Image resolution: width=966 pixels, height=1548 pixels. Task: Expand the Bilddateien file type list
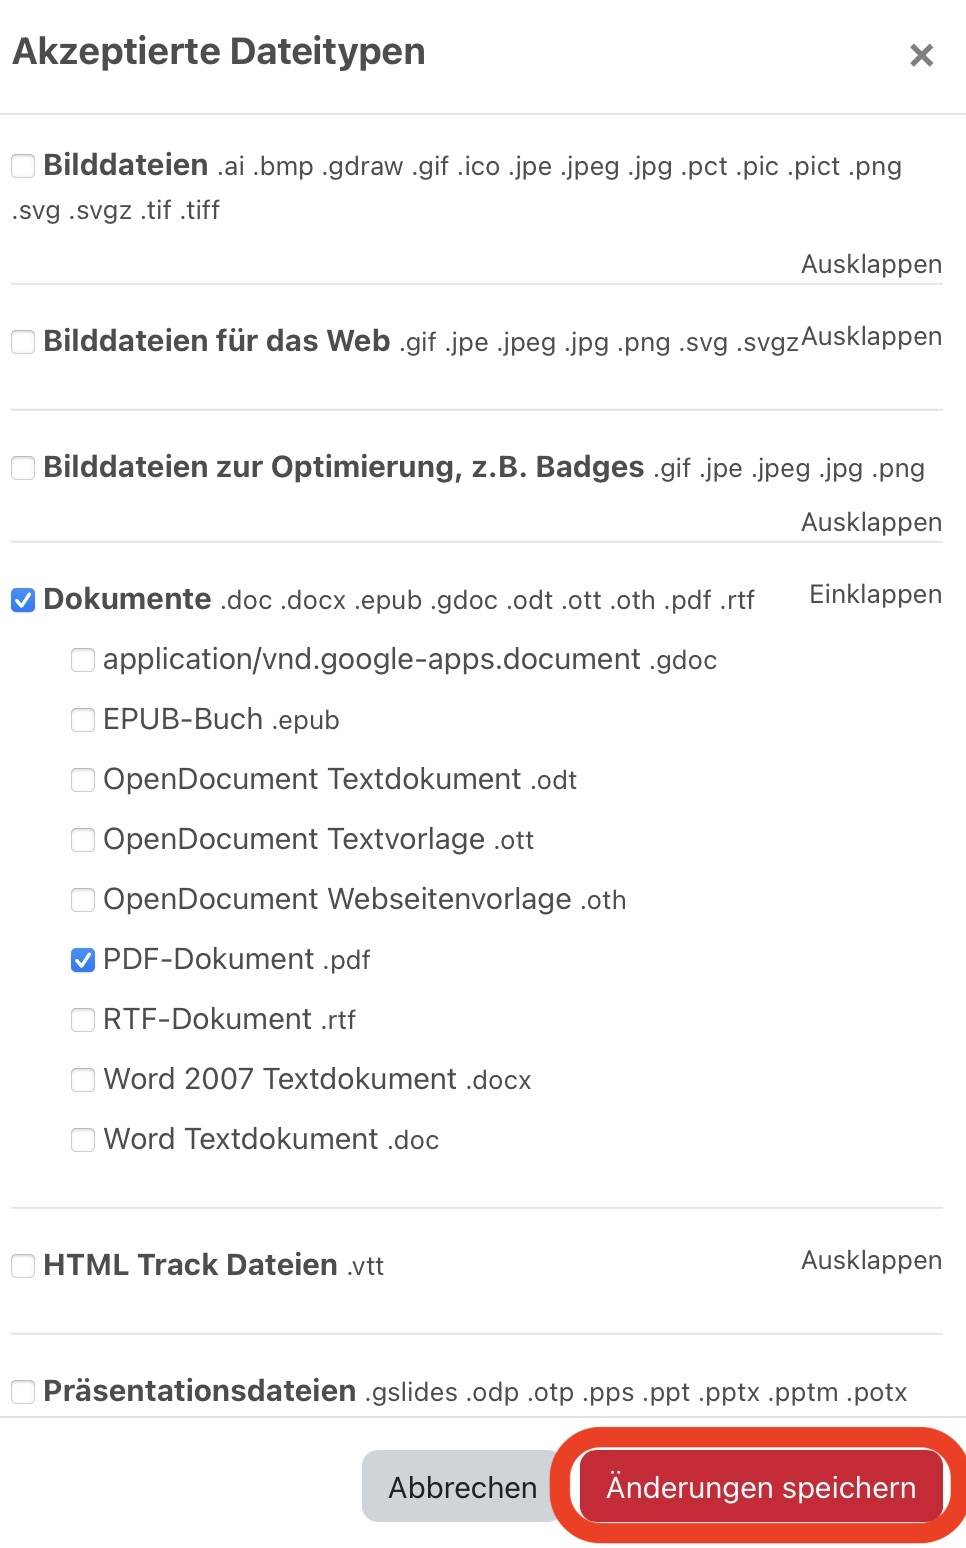tap(871, 264)
